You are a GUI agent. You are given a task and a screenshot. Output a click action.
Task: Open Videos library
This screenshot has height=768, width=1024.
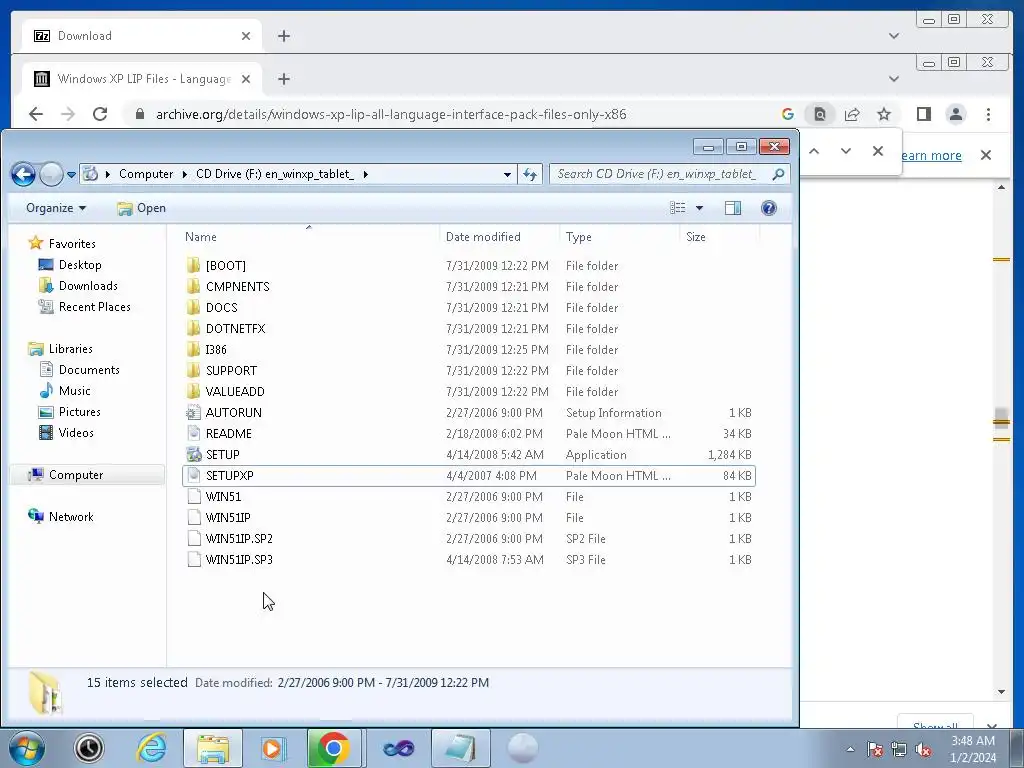67,432
